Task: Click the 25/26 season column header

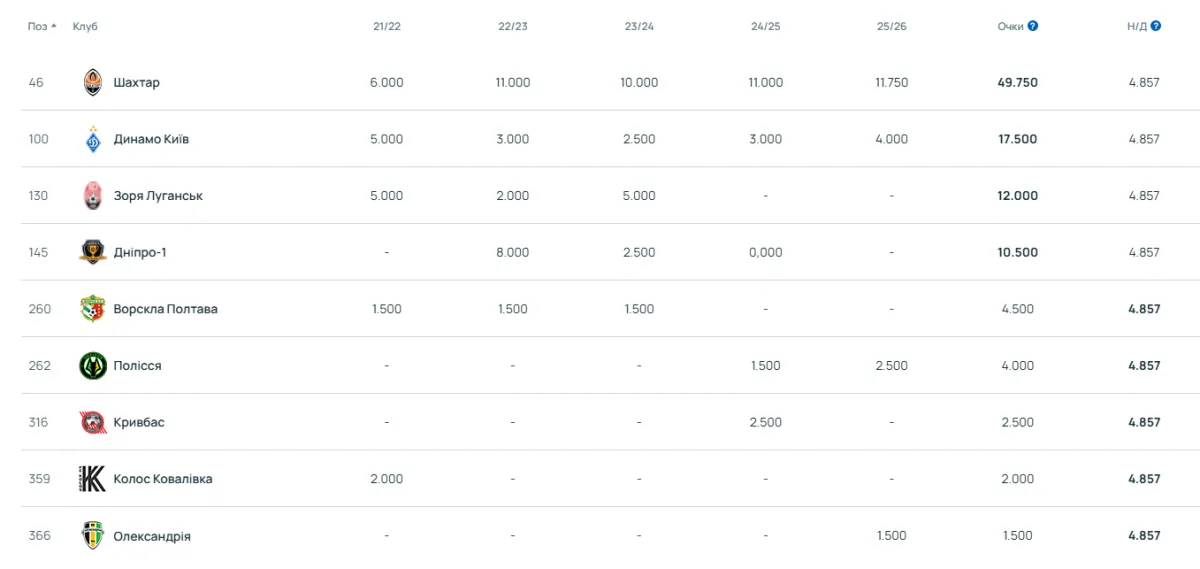Action: pos(891,26)
